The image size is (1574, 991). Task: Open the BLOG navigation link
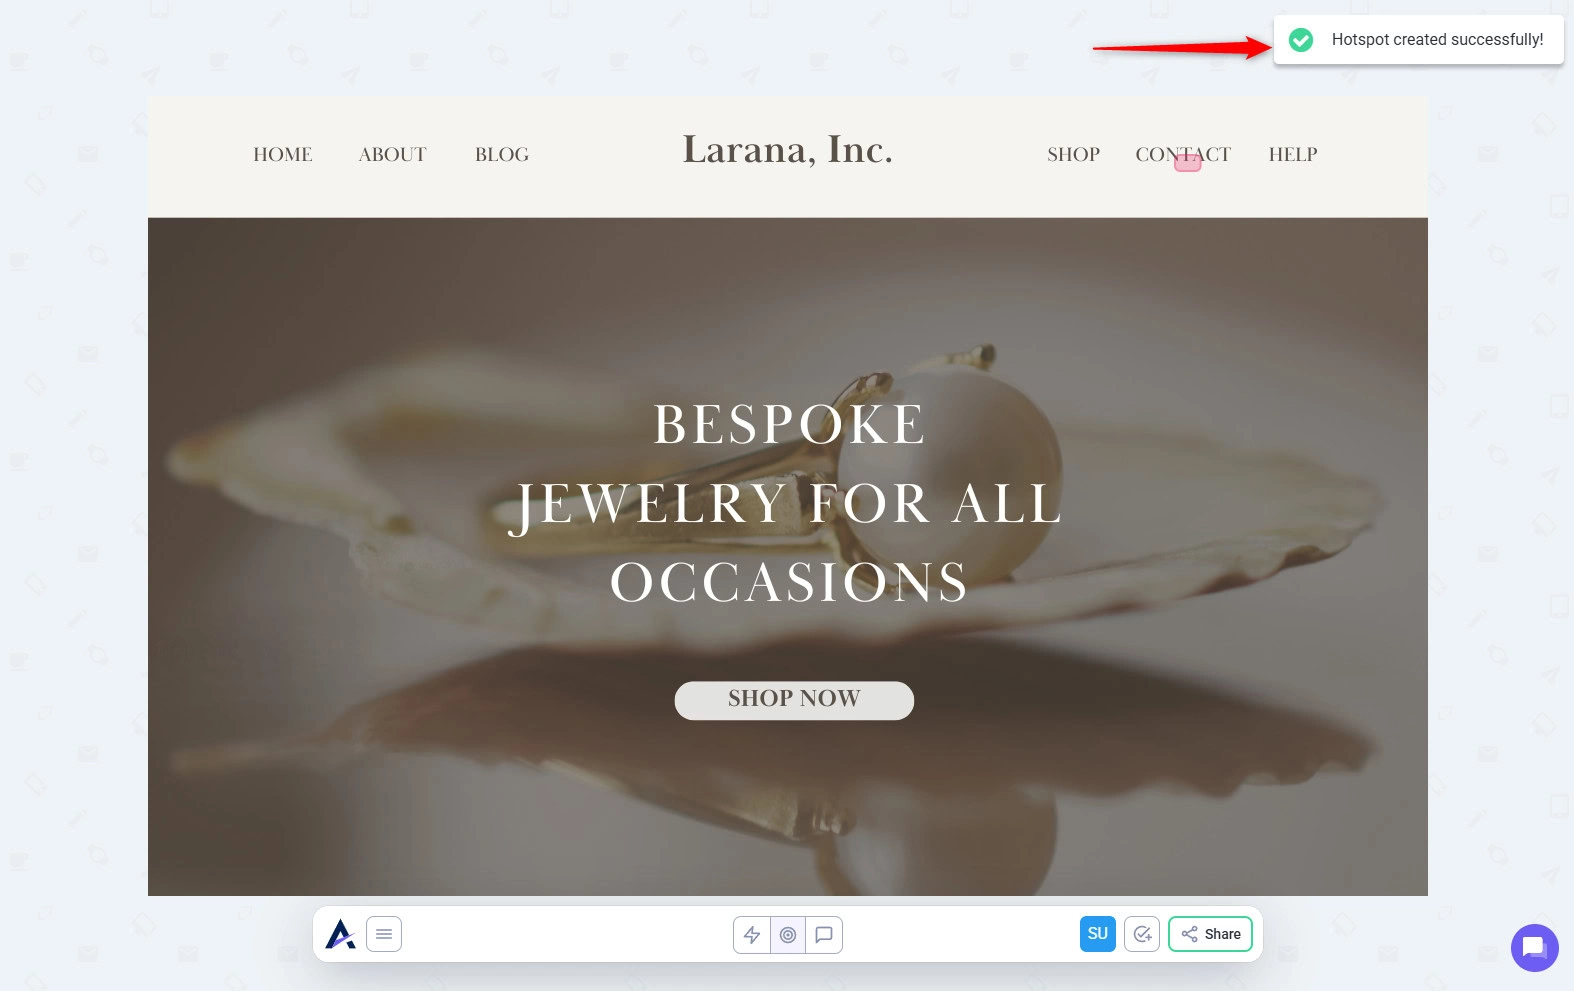[x=502, y=154]
